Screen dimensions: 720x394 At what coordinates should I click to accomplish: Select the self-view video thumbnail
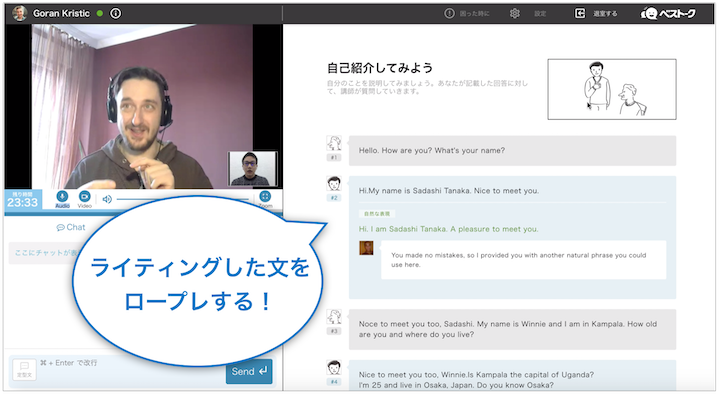click(x=253, y=169)
